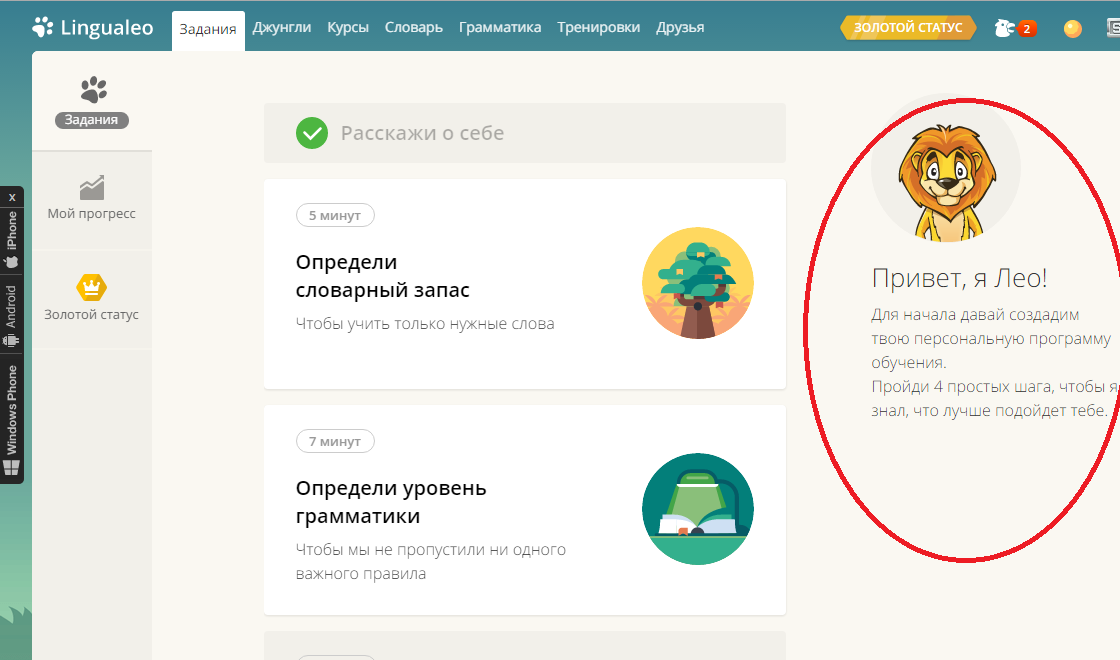Switch to the Джунгли section
This screenshot has height=660, width=1120.
pyautogui.click(x=283, y=27)
